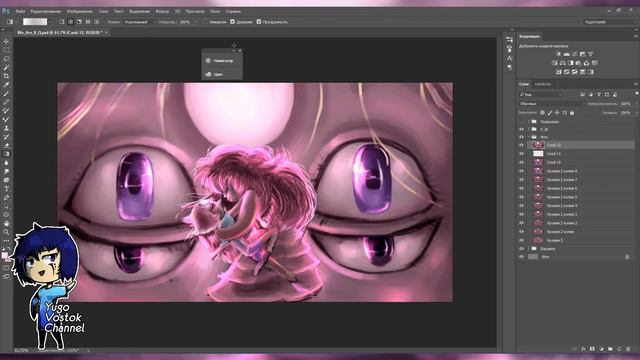Screen dimensions: 640x360
Task: Click the layer styles fx icon
Action: tap(583, 349)
